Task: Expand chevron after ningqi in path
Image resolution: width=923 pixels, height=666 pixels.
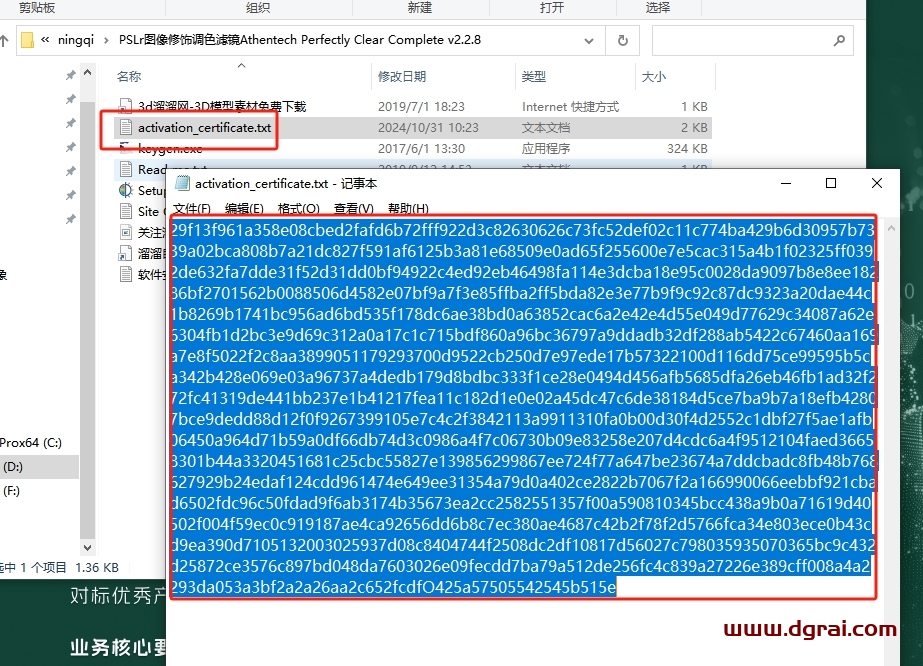Action: click(x=106, y=40)
